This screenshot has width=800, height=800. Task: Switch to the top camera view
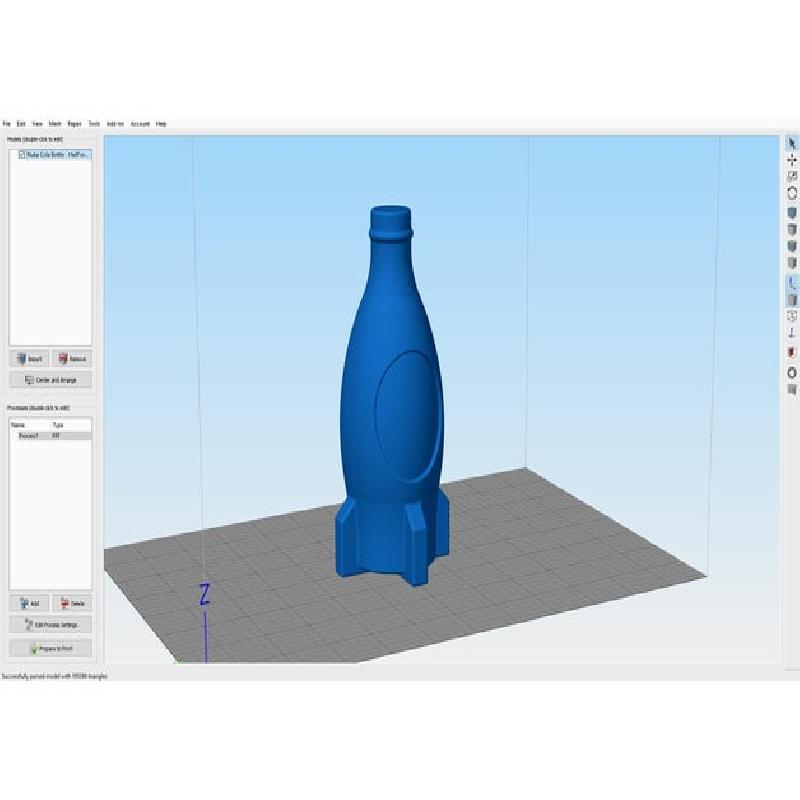pyautogui.click(x=791, y=230)
